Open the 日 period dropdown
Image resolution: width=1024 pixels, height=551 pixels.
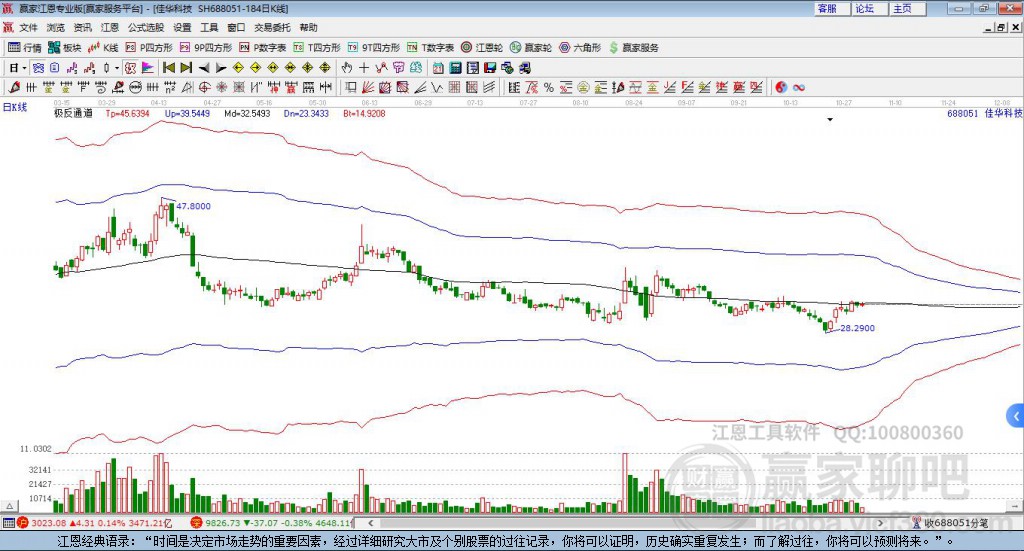click(18, 68)
